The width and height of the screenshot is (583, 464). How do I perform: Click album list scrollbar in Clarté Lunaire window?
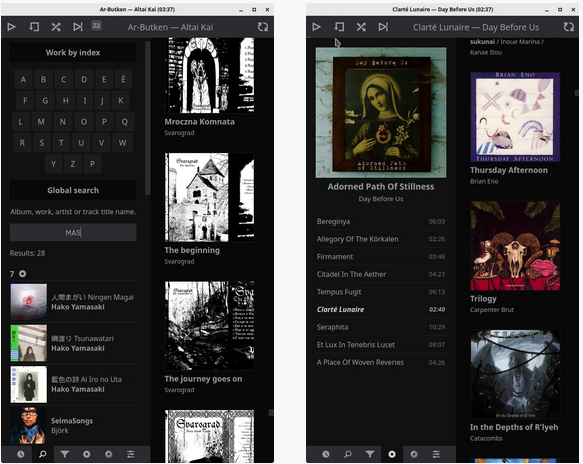pyautogui.click(x=576, y=93)
